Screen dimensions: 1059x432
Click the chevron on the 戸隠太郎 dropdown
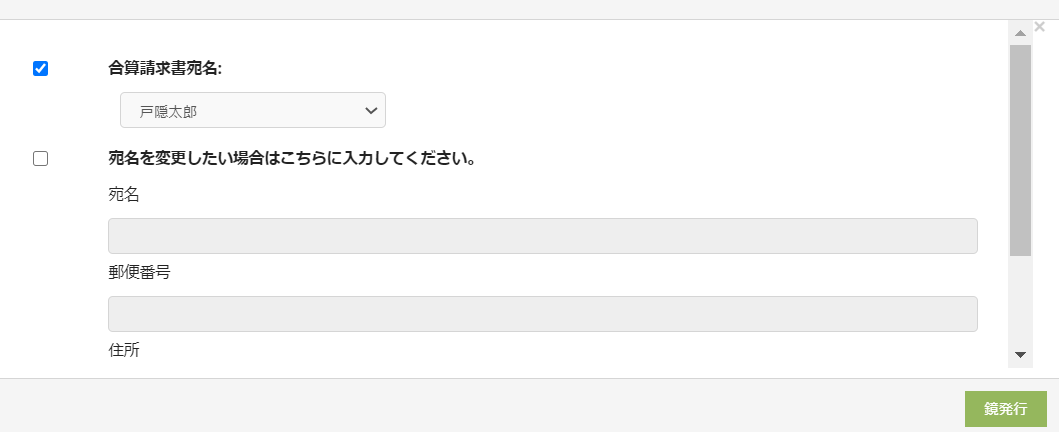pos(371,111)
